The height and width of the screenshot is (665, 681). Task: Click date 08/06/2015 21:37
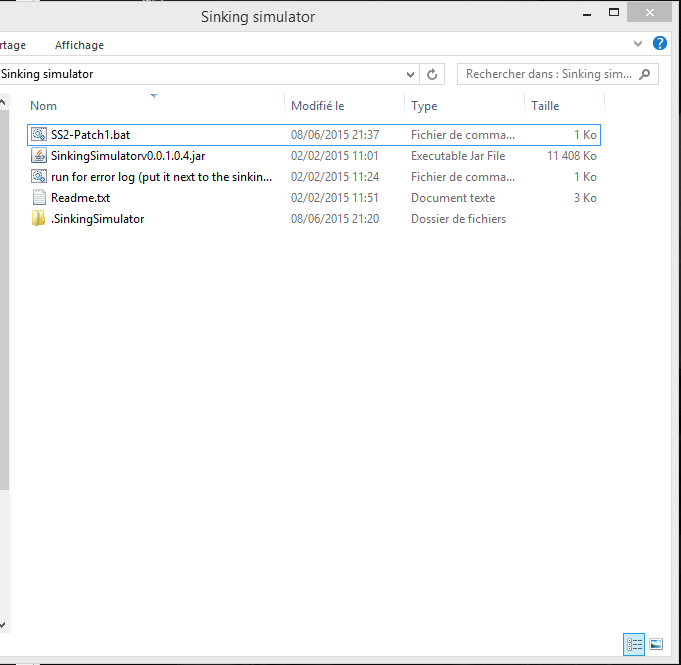coord(335,135)
